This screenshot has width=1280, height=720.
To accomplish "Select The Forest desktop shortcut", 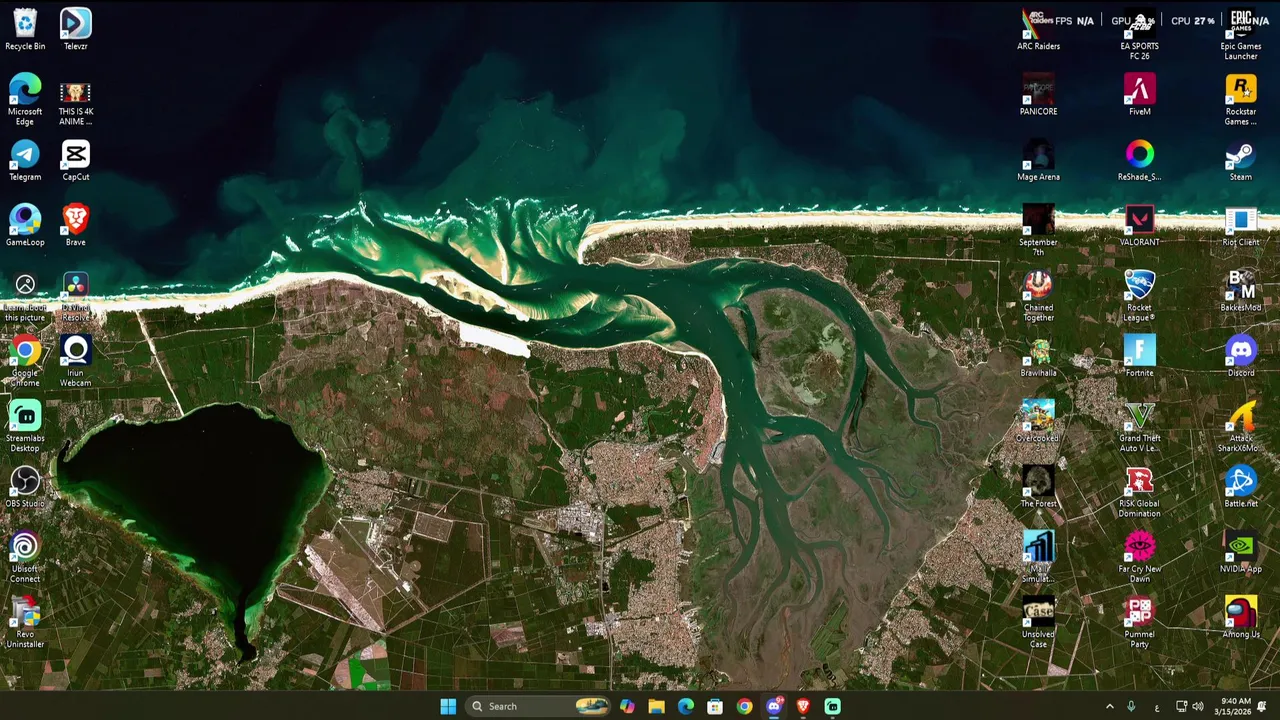I will pyautogui.click(x=1038, y=486).
